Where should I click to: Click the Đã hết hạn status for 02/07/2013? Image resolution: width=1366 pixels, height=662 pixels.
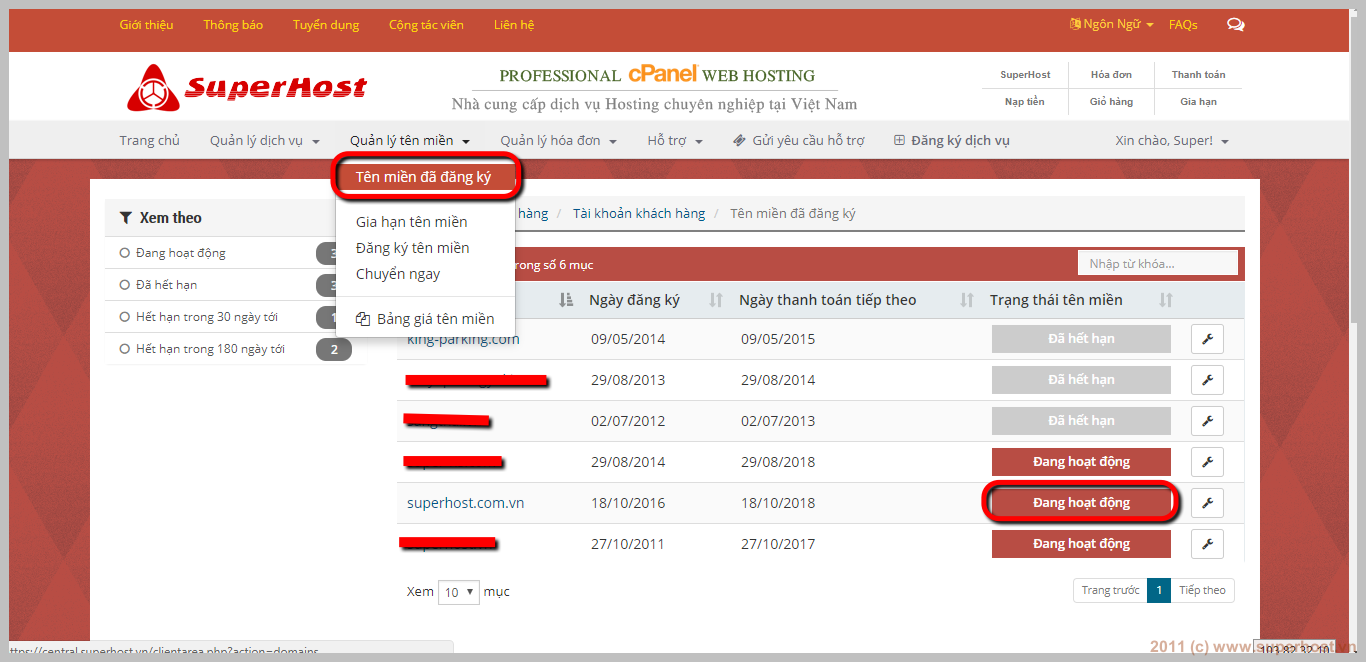point(1081,421)
